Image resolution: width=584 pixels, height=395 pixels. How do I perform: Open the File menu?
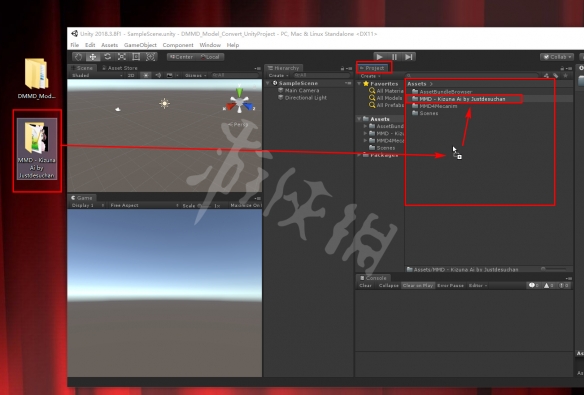click(74, 45)
